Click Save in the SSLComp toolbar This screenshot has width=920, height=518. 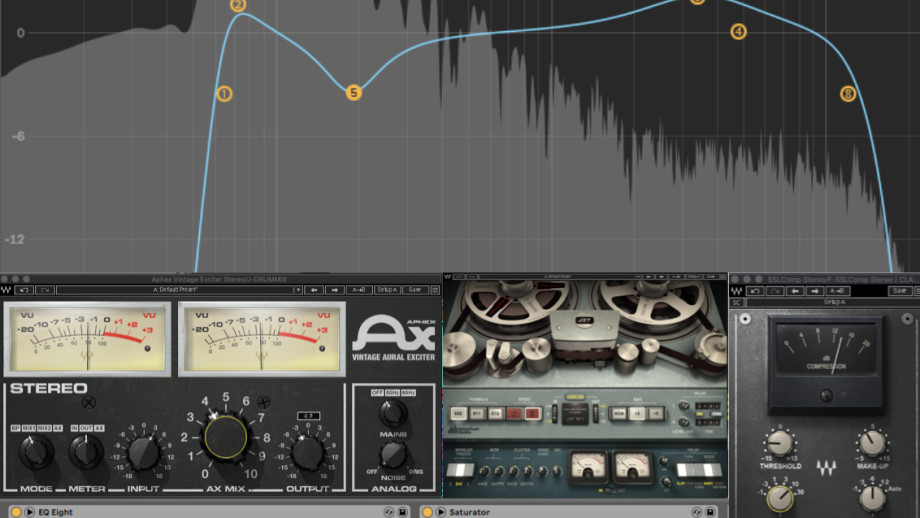(898, 291)
